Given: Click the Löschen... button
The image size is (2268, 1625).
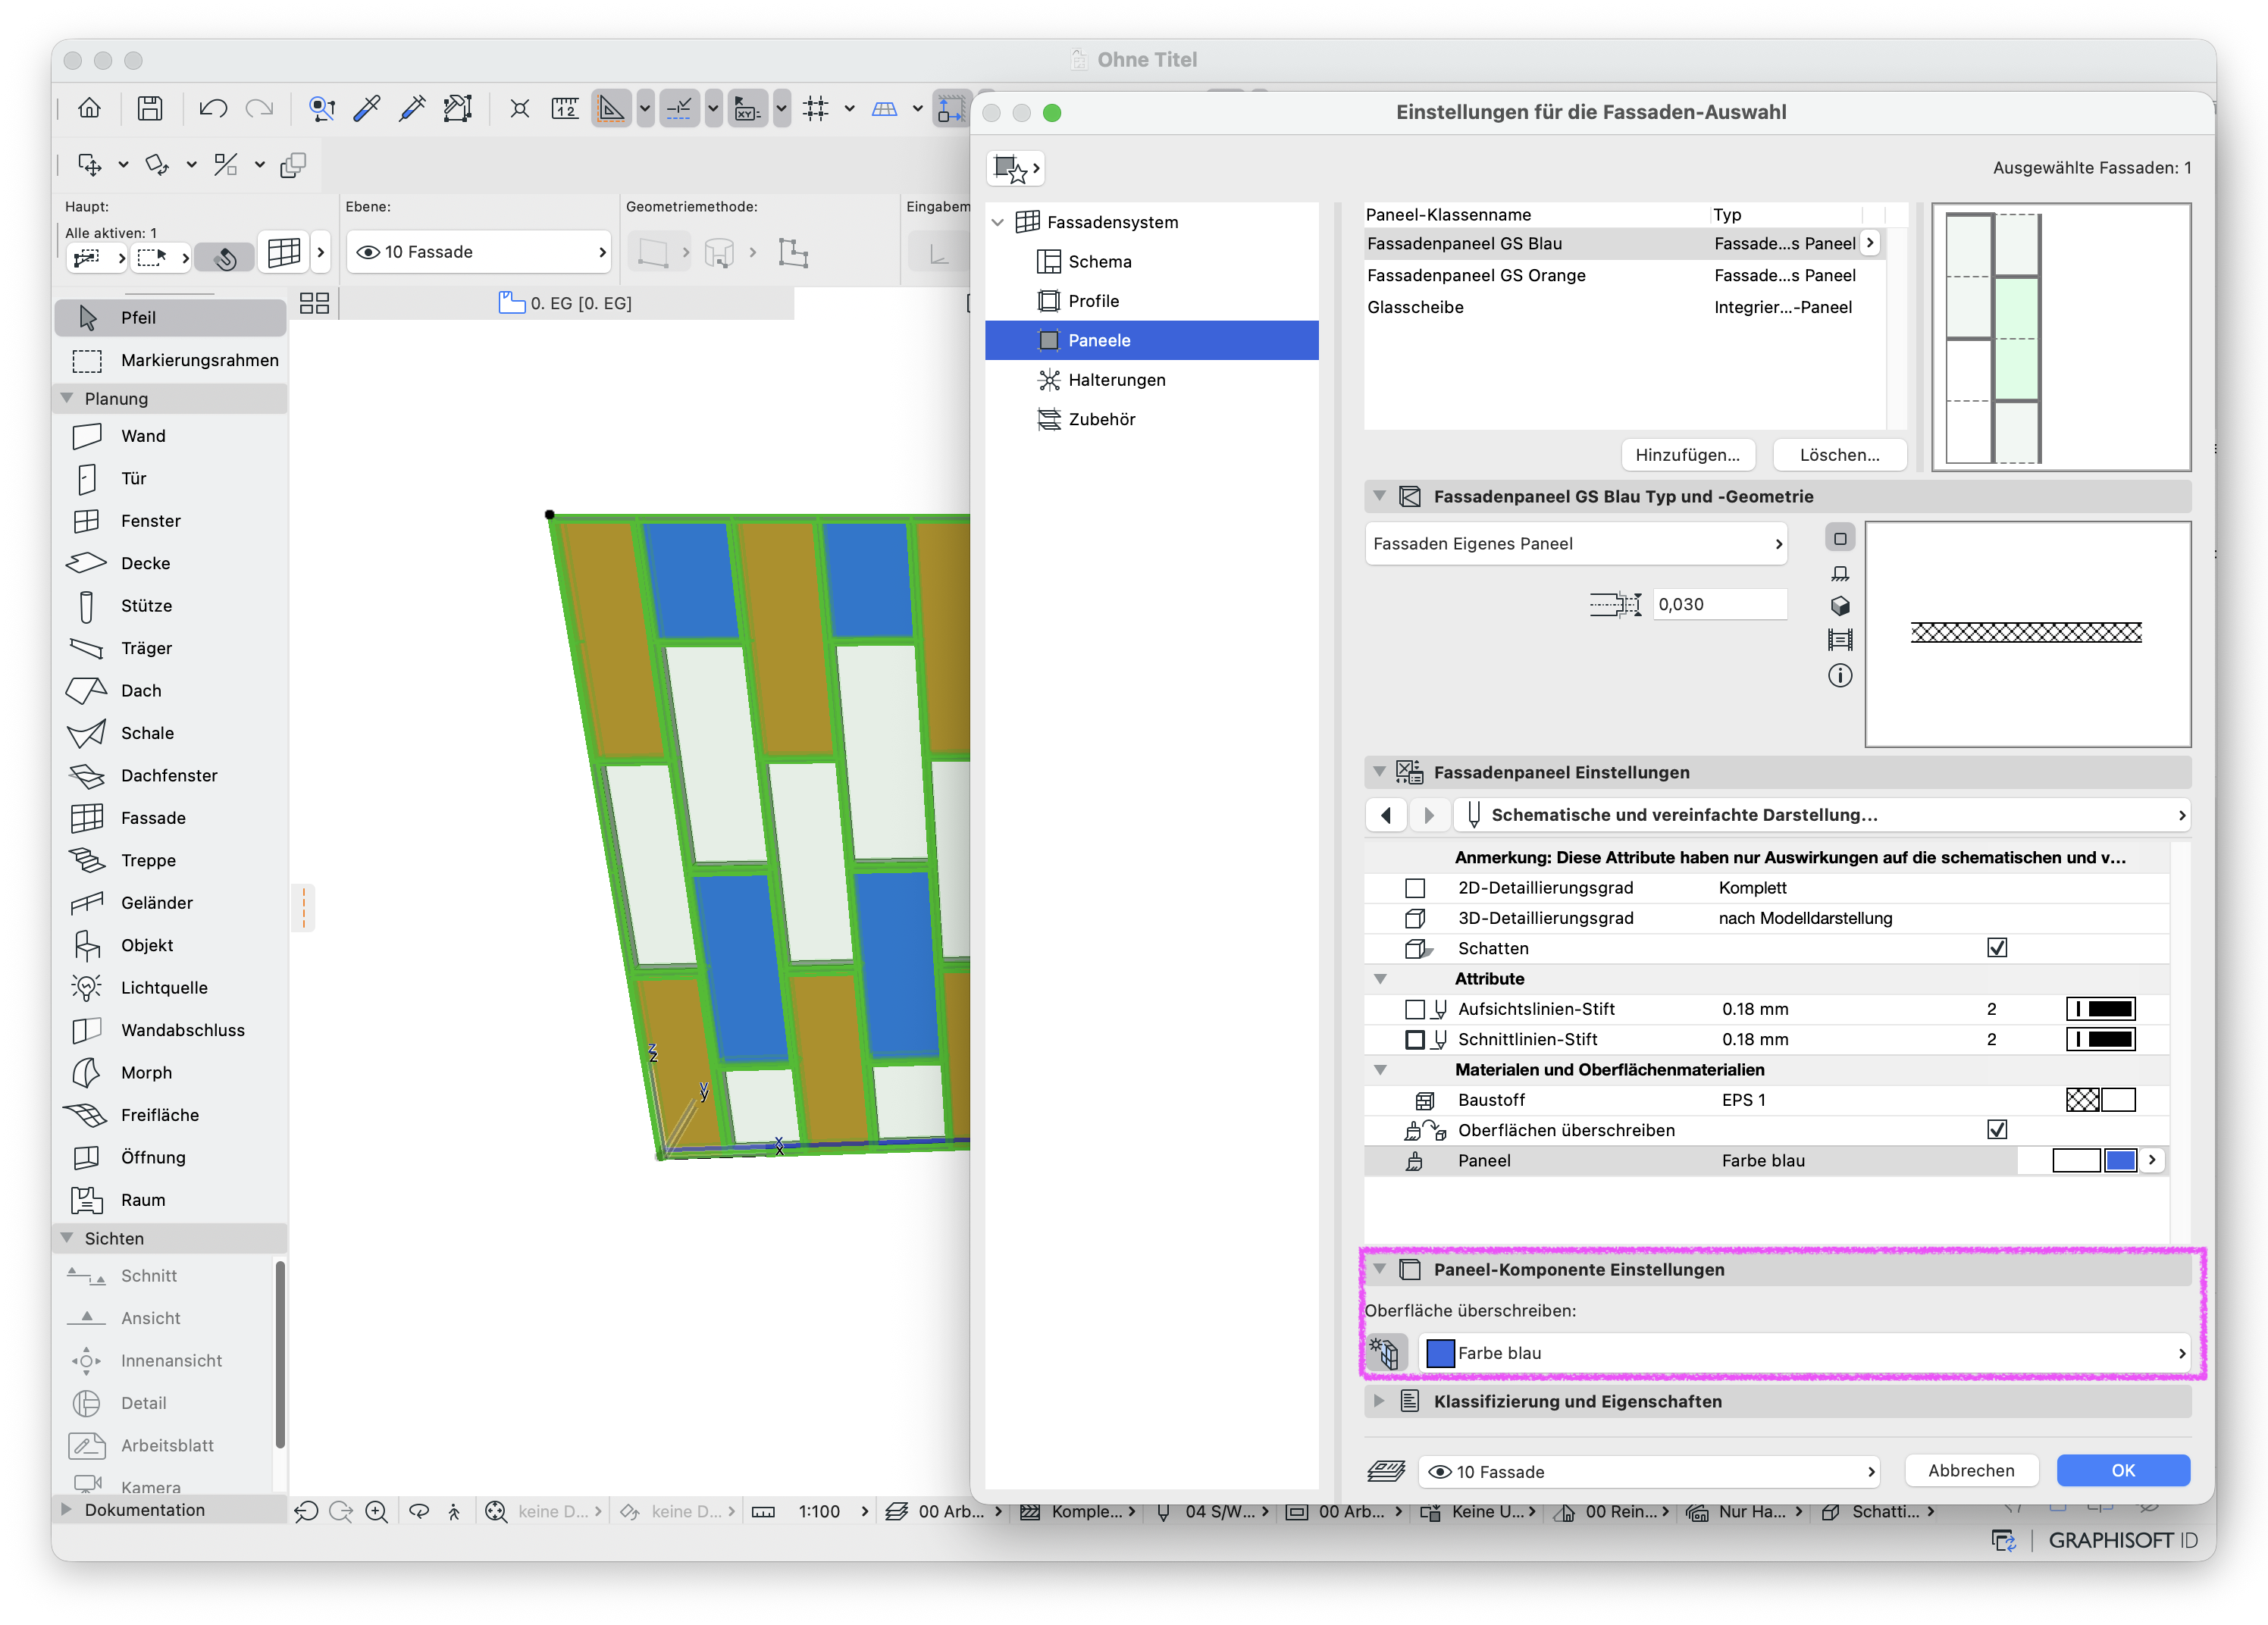Looking at the screenshot, I should (x=1839, y=455).
